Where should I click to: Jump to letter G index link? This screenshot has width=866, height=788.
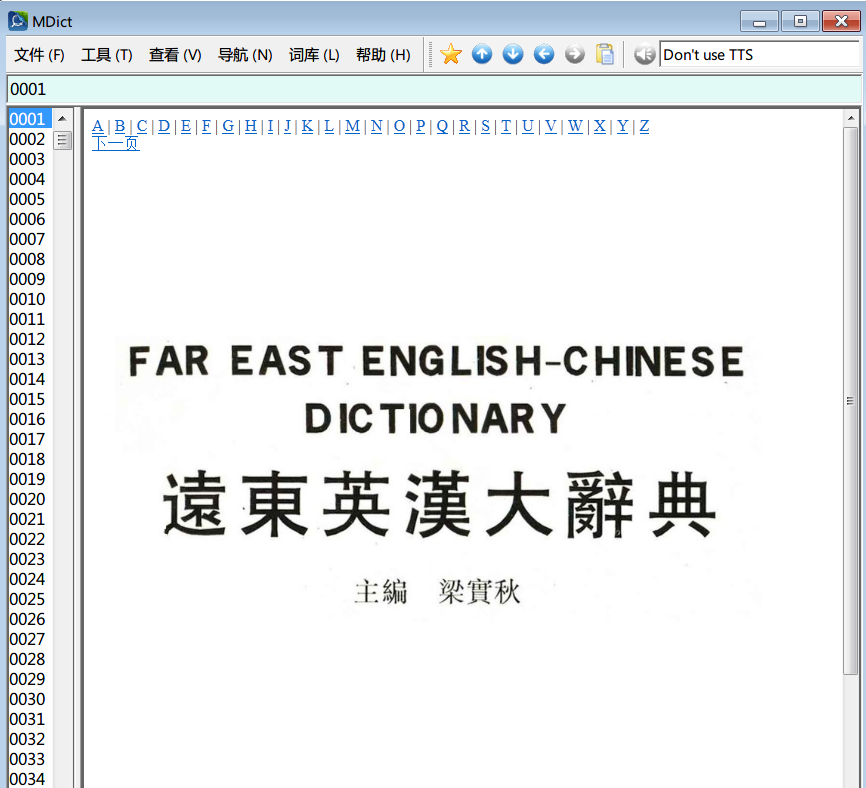[x=228, y=126]
